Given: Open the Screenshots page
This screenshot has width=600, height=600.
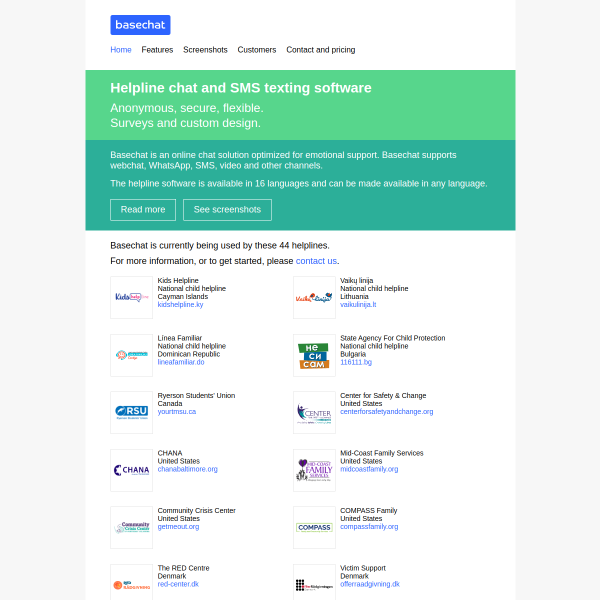Looking at the screenshot, I should tap(205, 50).
